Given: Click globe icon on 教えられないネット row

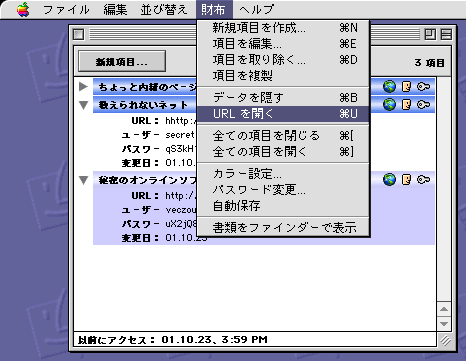Looking at the screenshot, I should 389,105.
